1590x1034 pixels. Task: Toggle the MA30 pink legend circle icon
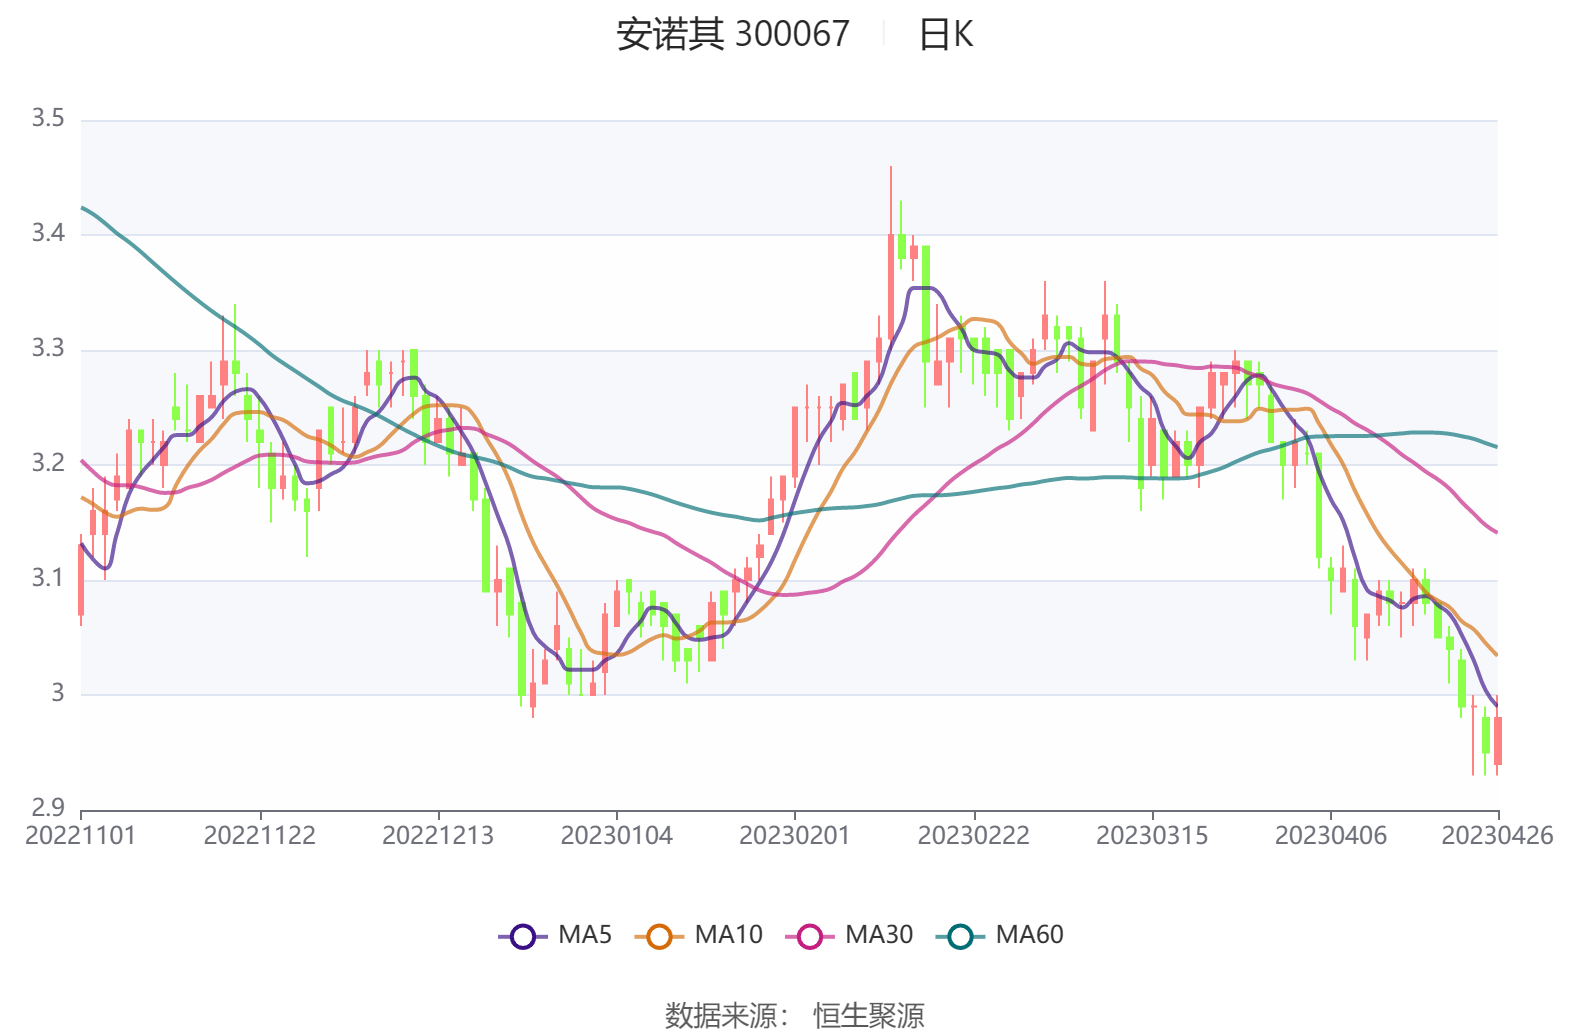[810, 937]
